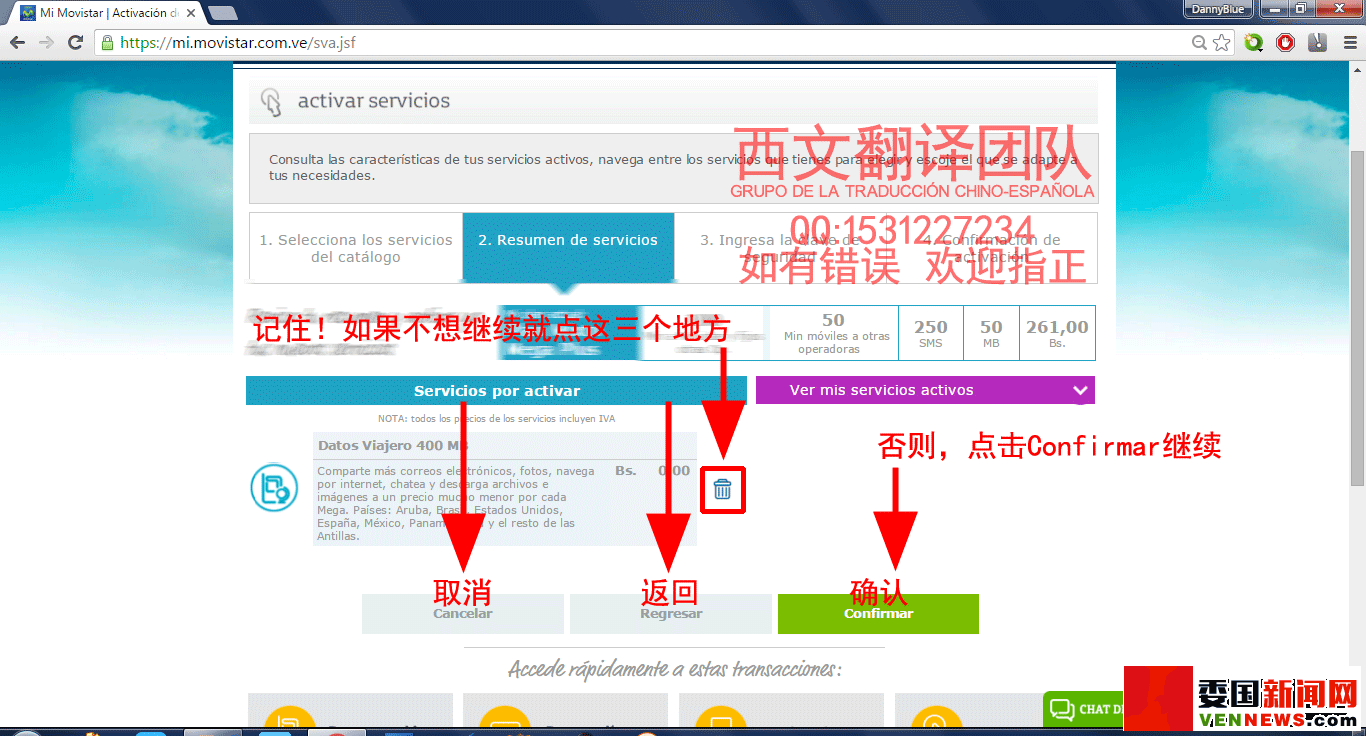Viewport: 1366px width, 736px height.
Task: Click the Accede rápidamente a estas transacciones heading
Action: tap(675, 669)
